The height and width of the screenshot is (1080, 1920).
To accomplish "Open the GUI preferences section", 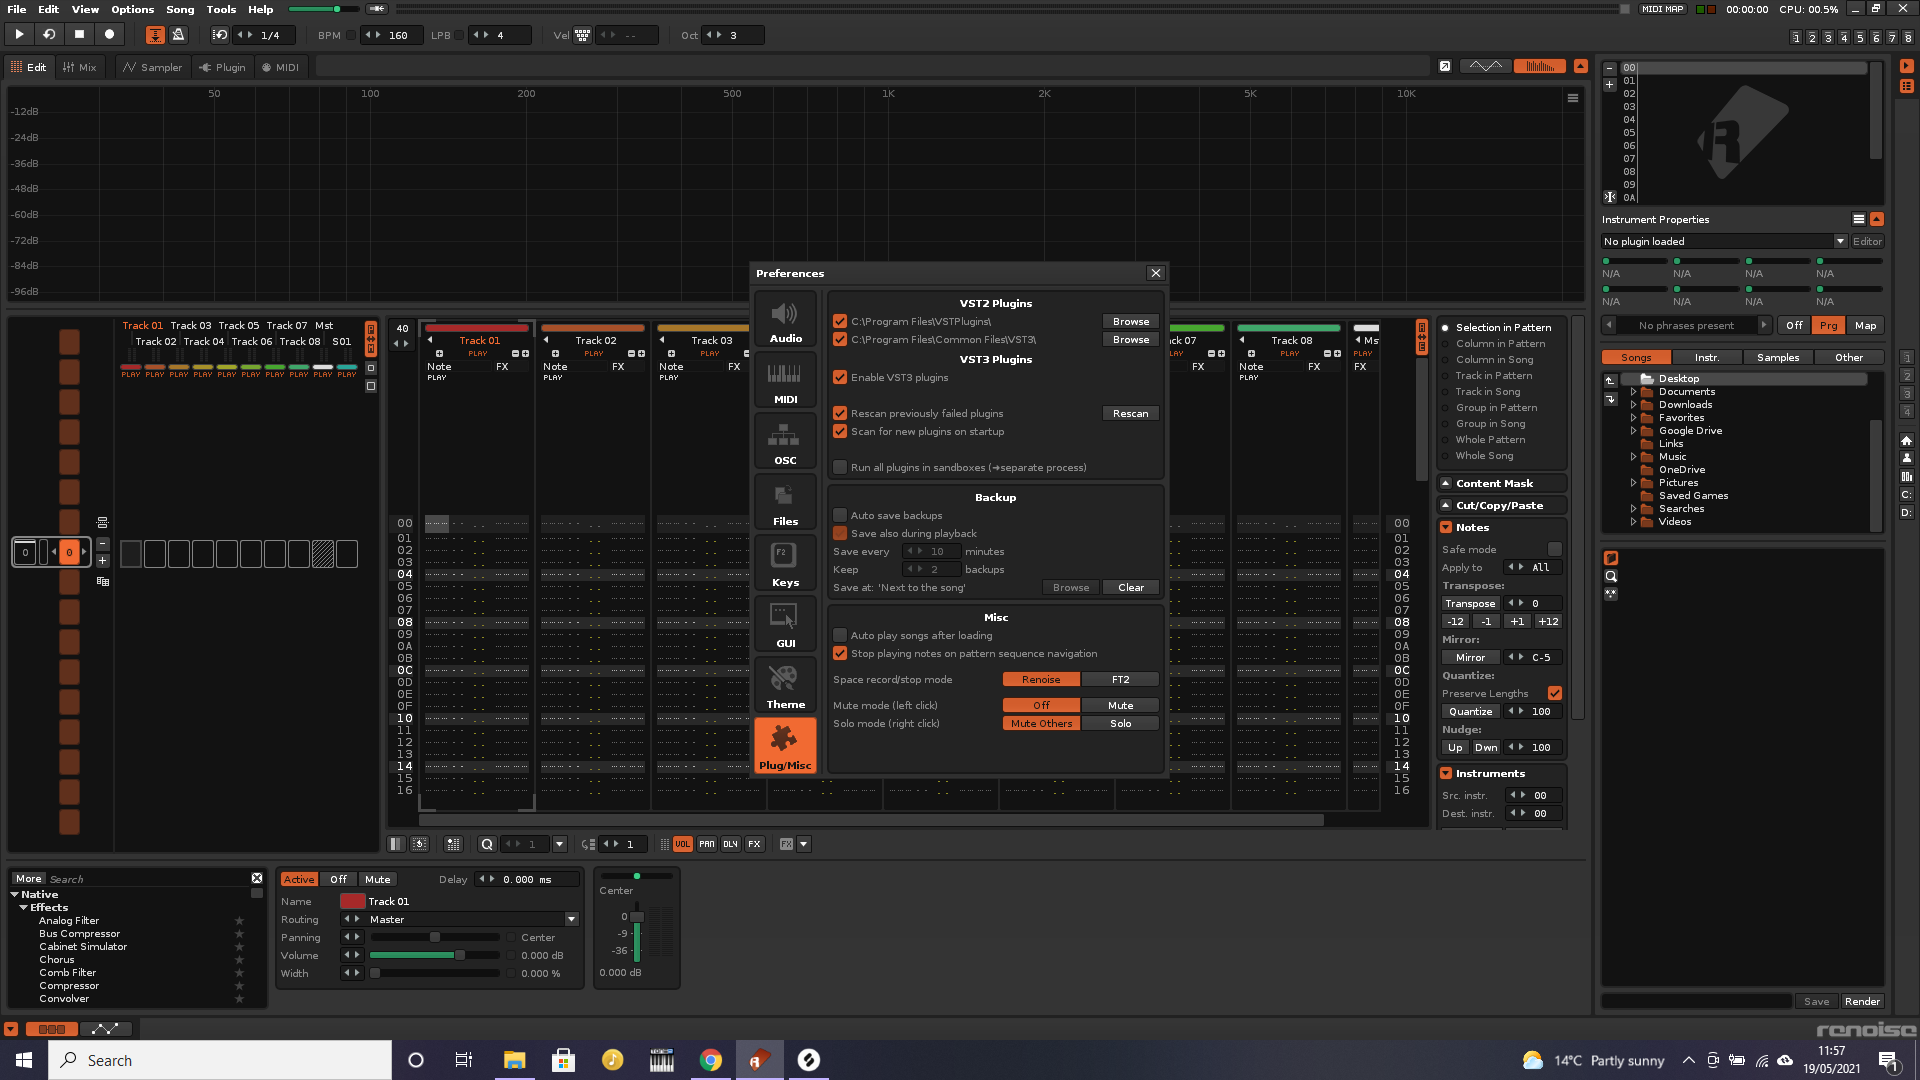I will pos(785,625).
